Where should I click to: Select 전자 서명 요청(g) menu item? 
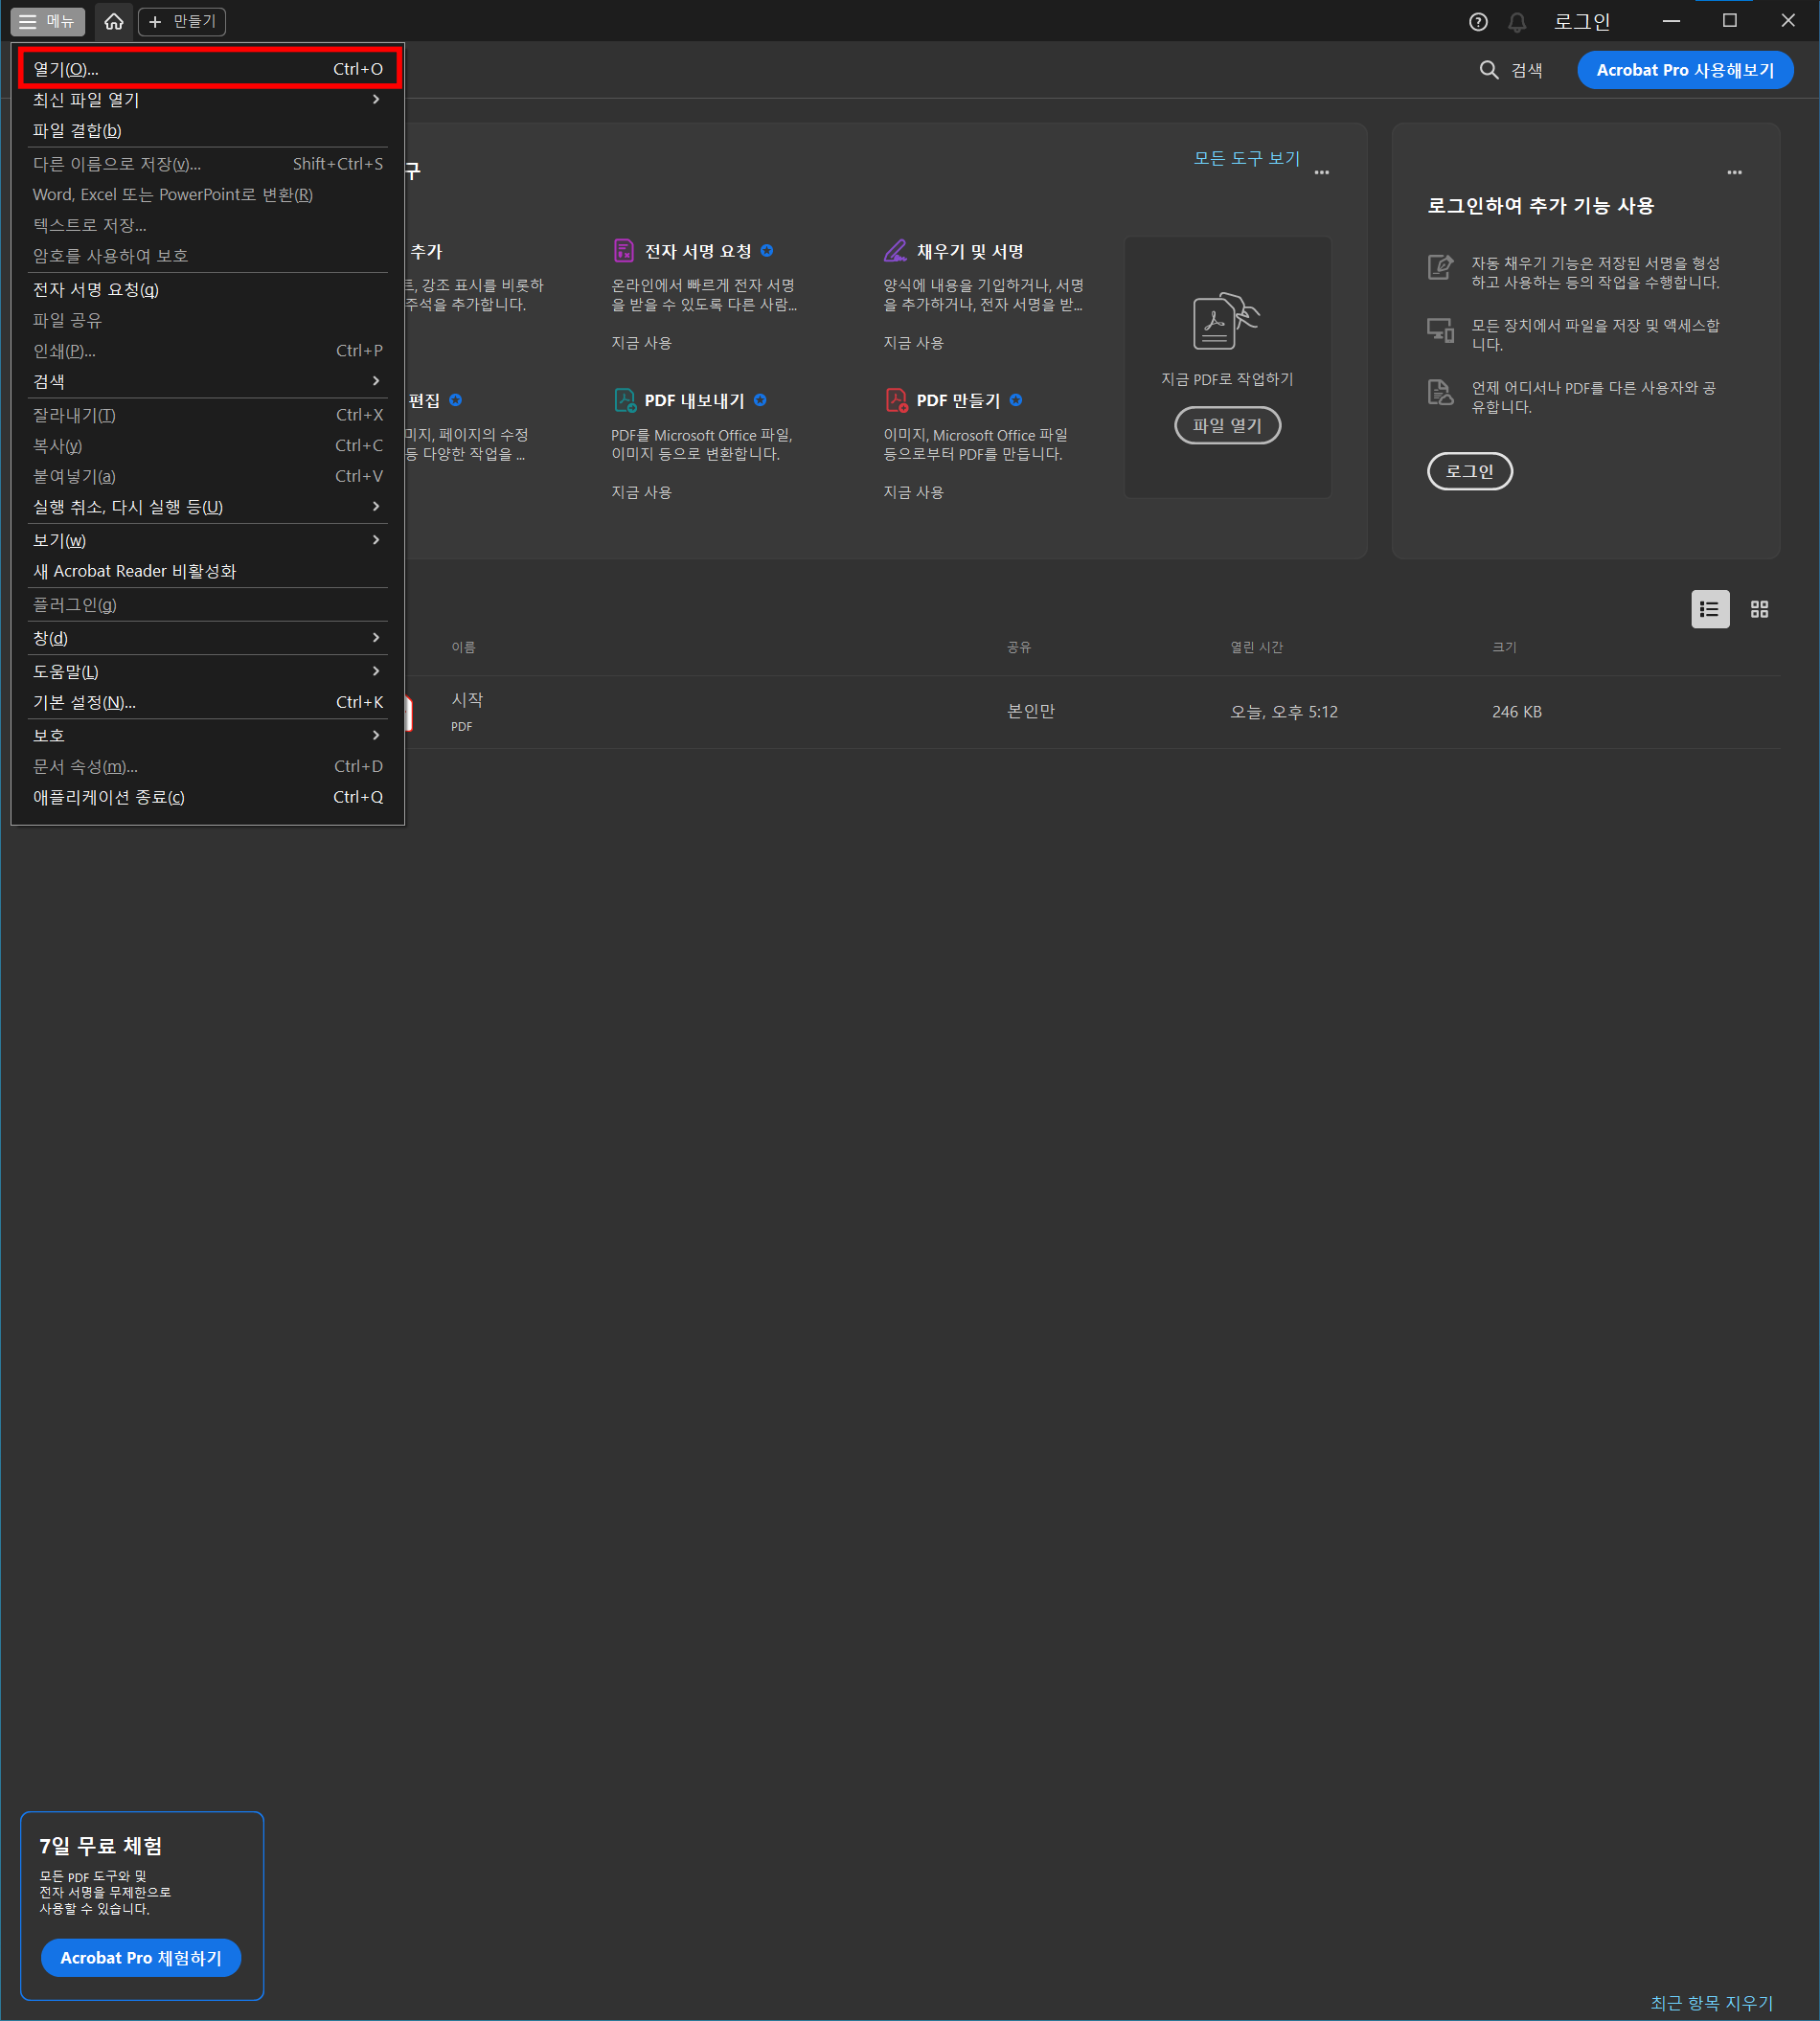click(208, 290)
